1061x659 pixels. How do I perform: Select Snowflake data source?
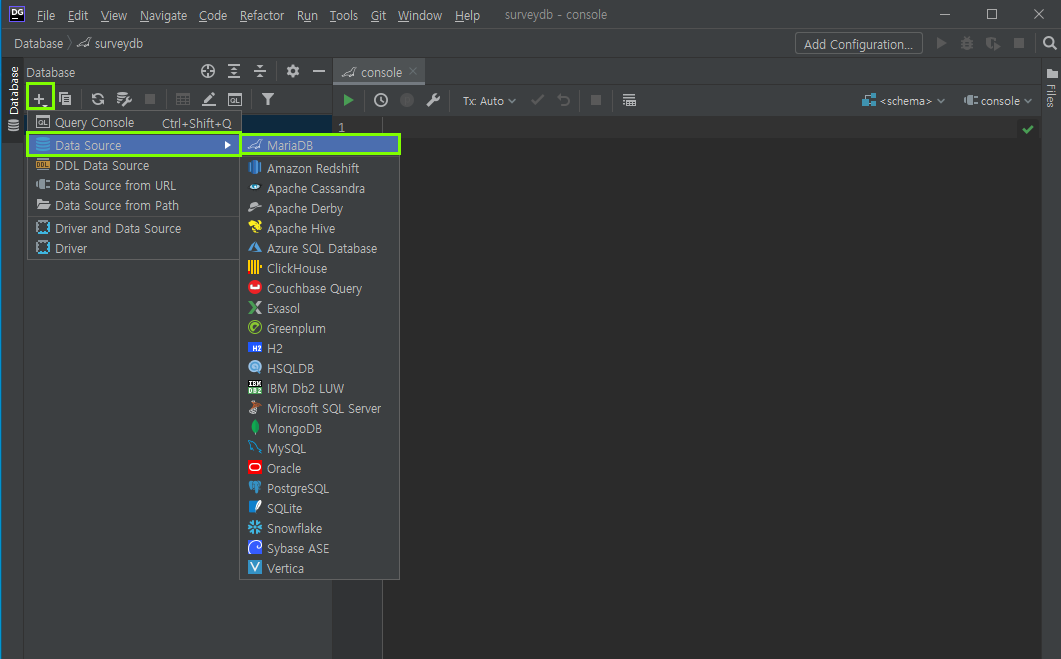click(x=320, y=528)
